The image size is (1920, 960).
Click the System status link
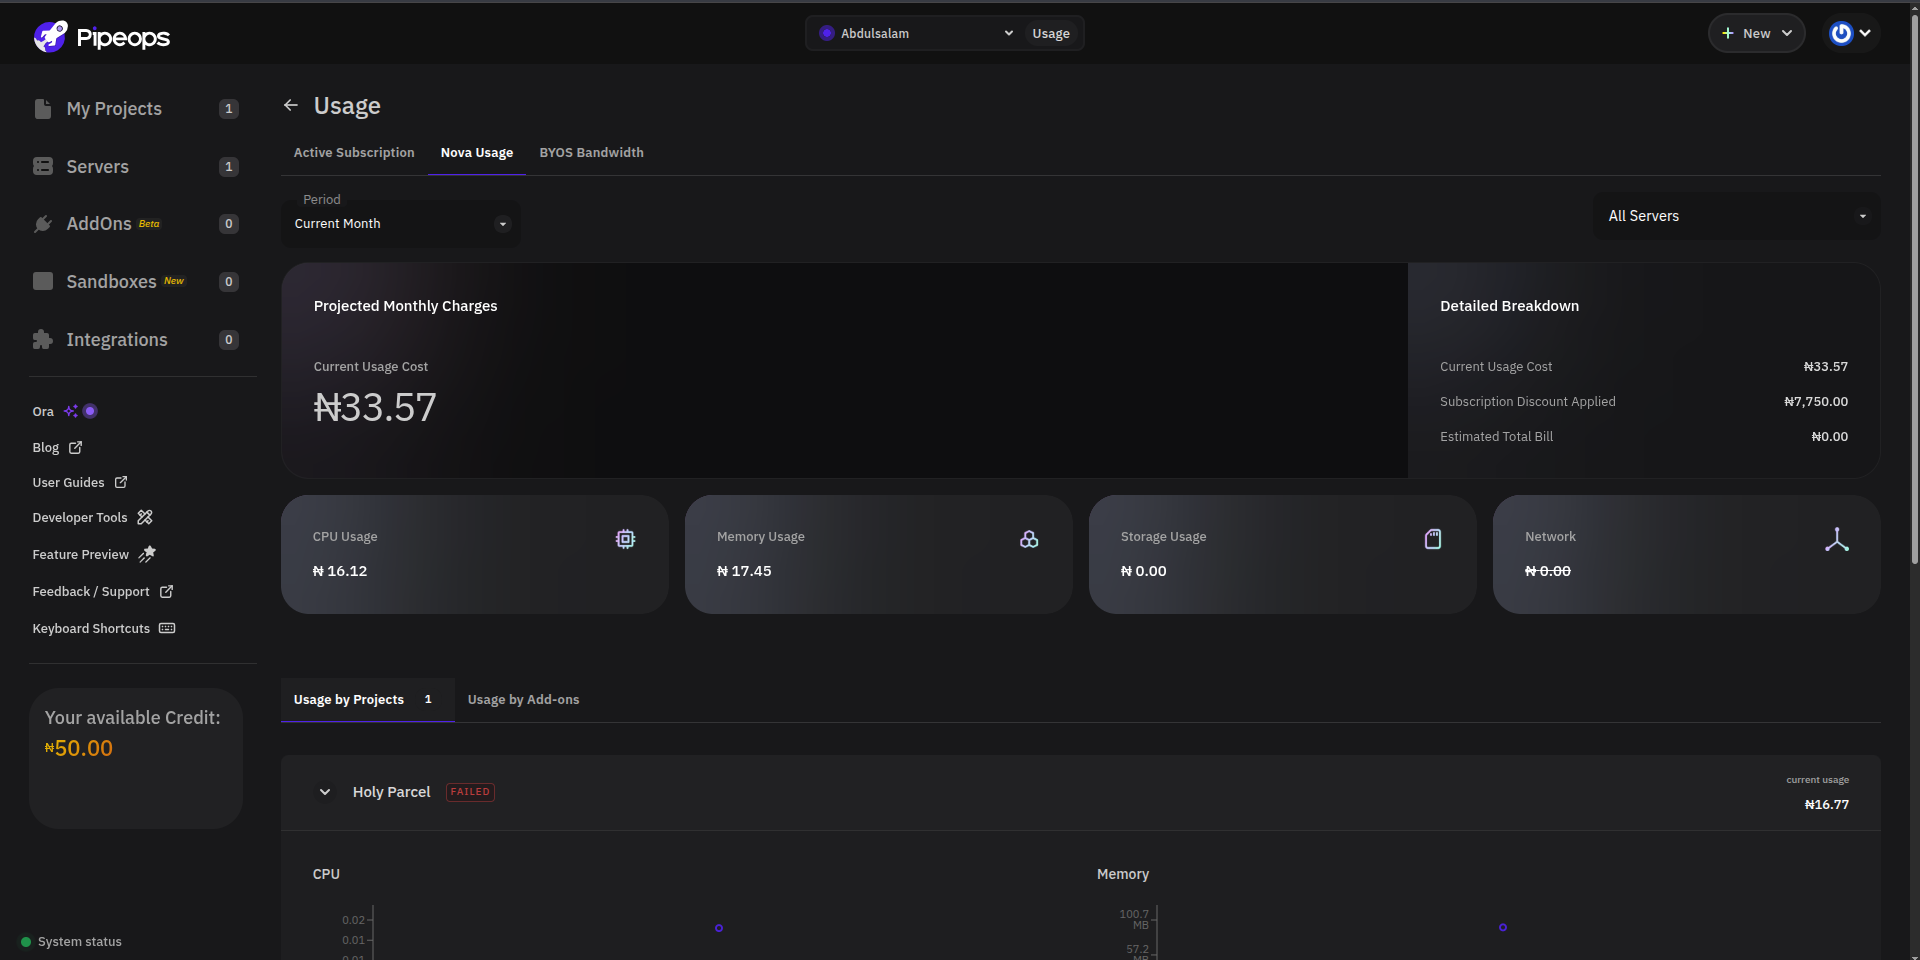72,942
